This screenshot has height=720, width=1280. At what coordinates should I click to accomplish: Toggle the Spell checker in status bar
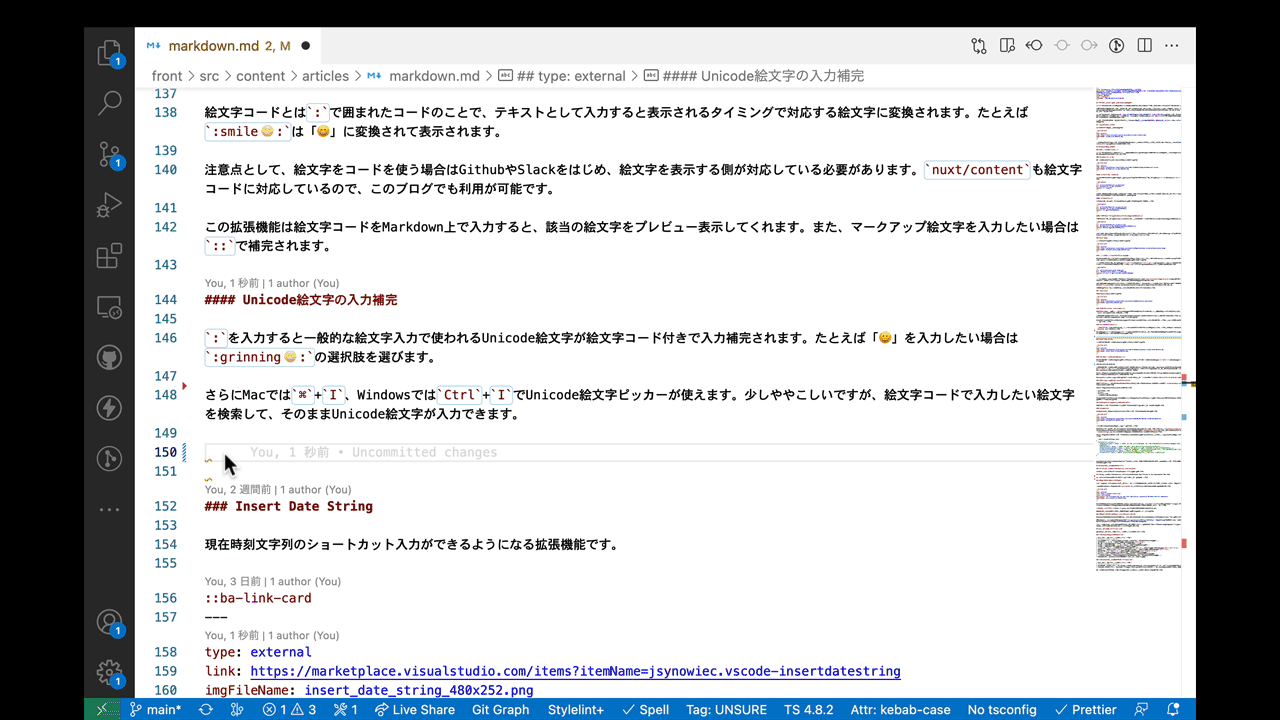[x=645, y=709]
